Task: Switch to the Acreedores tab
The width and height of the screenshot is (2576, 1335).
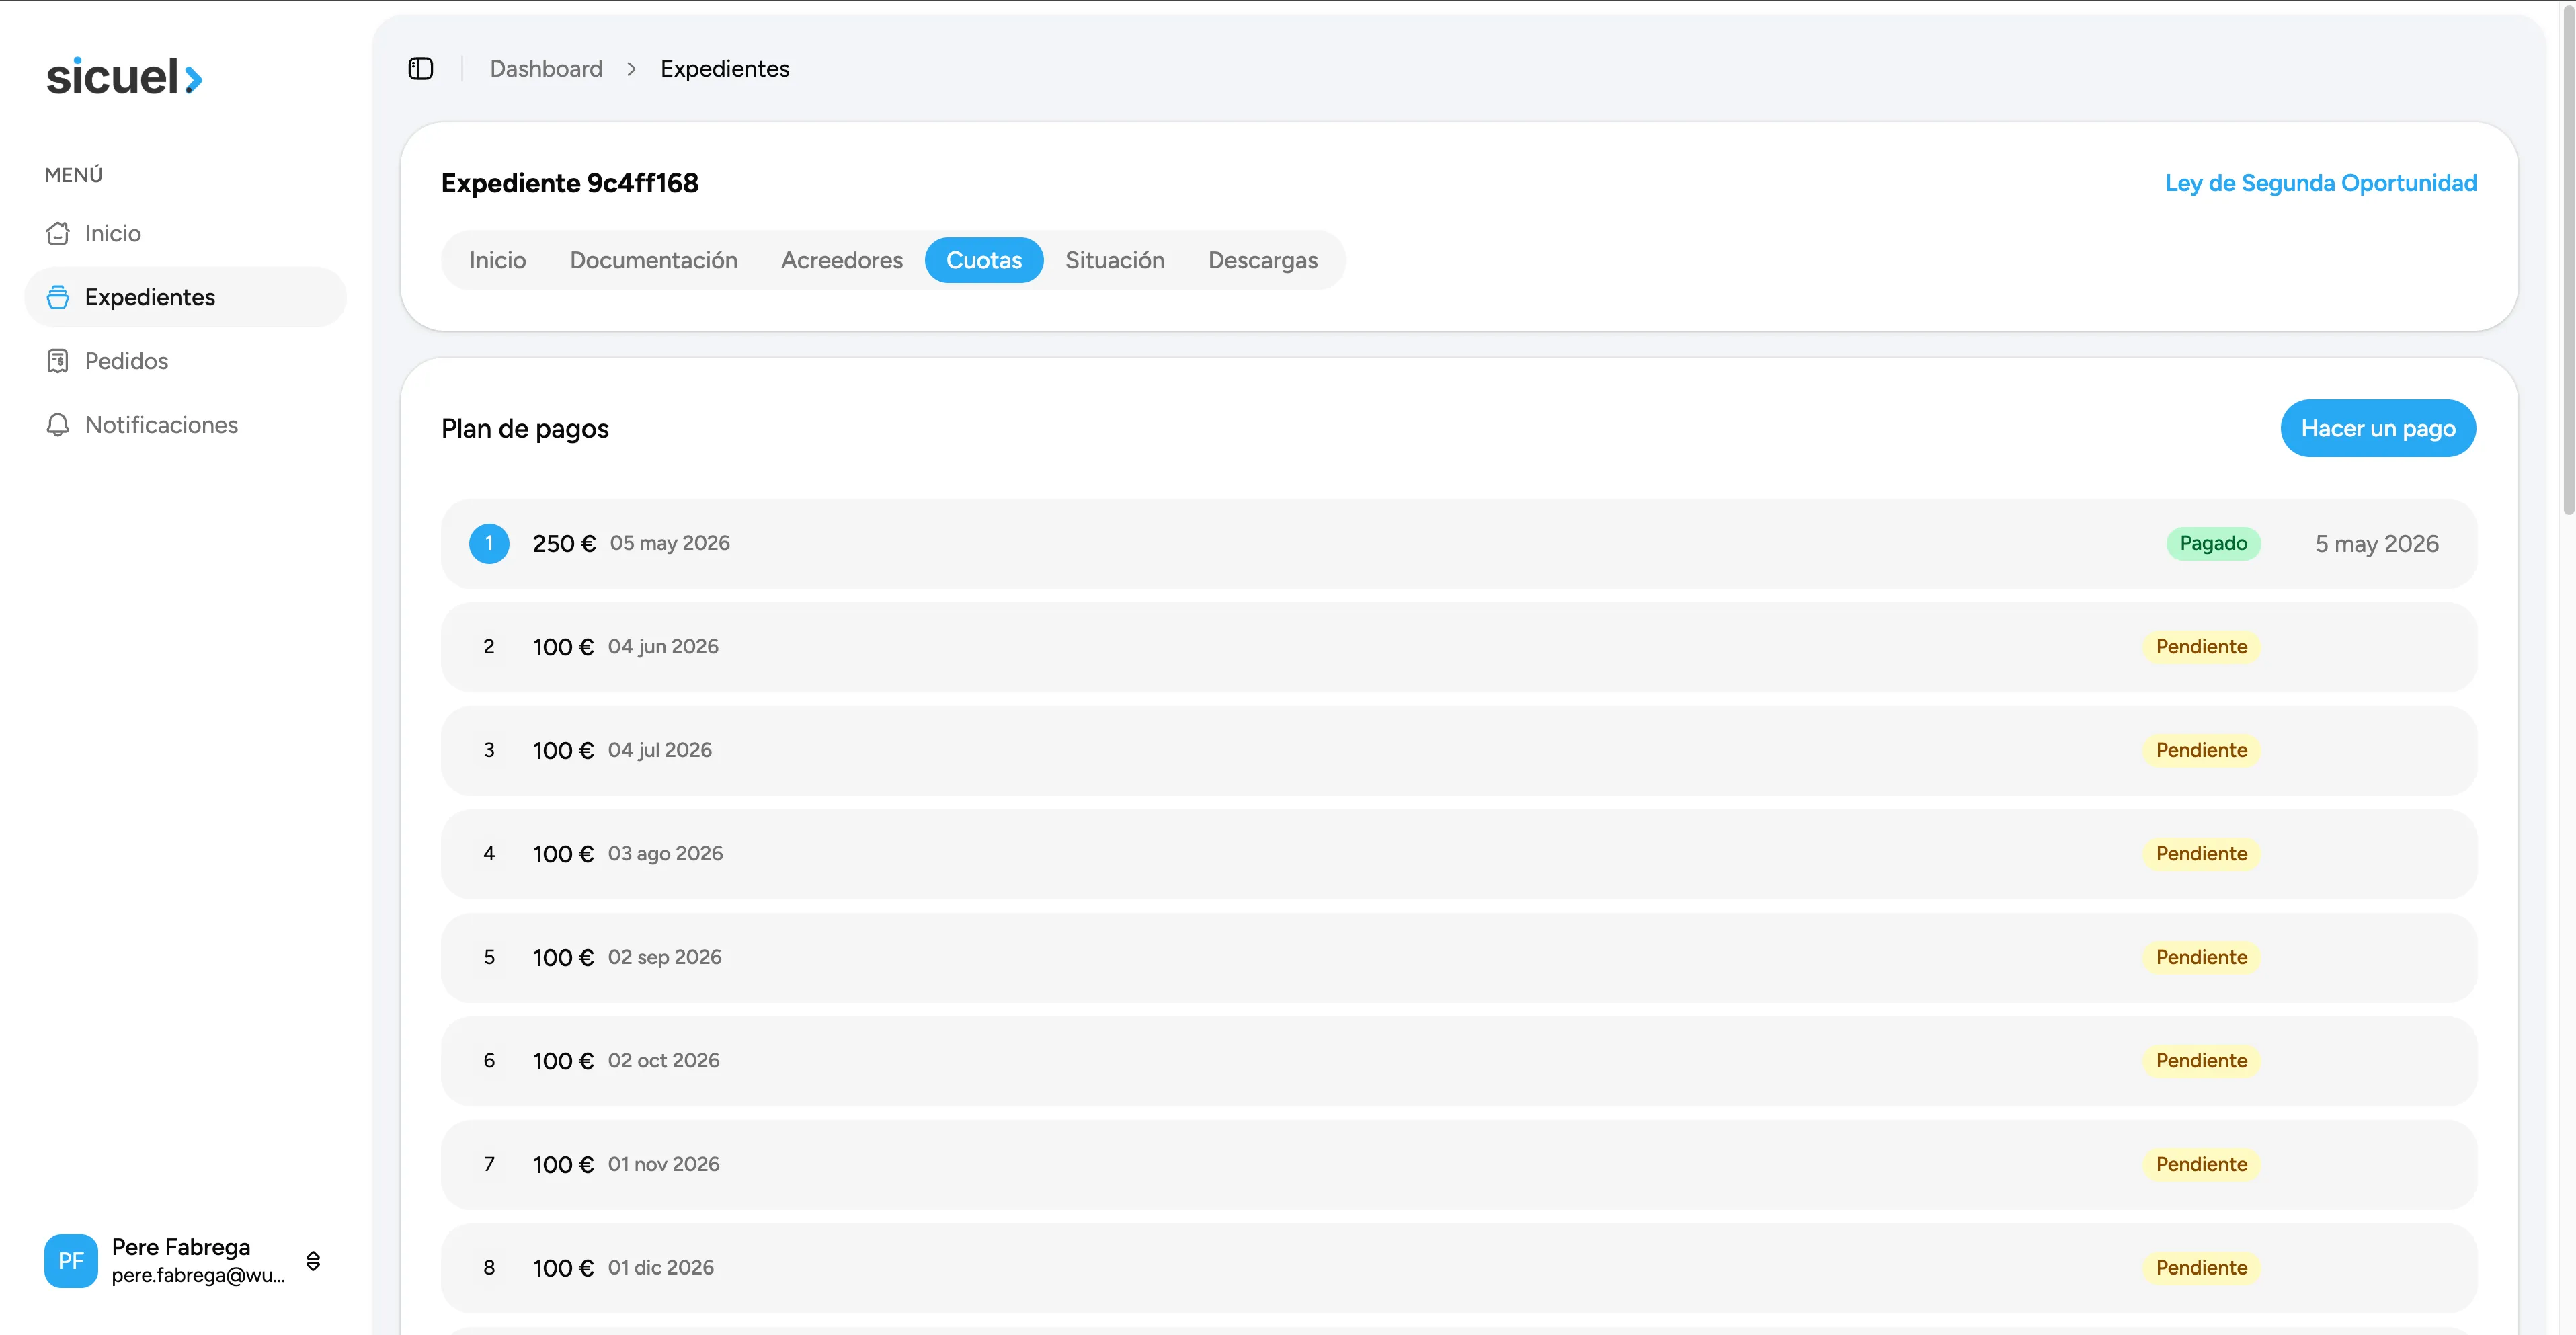Action: coord(842,260)
